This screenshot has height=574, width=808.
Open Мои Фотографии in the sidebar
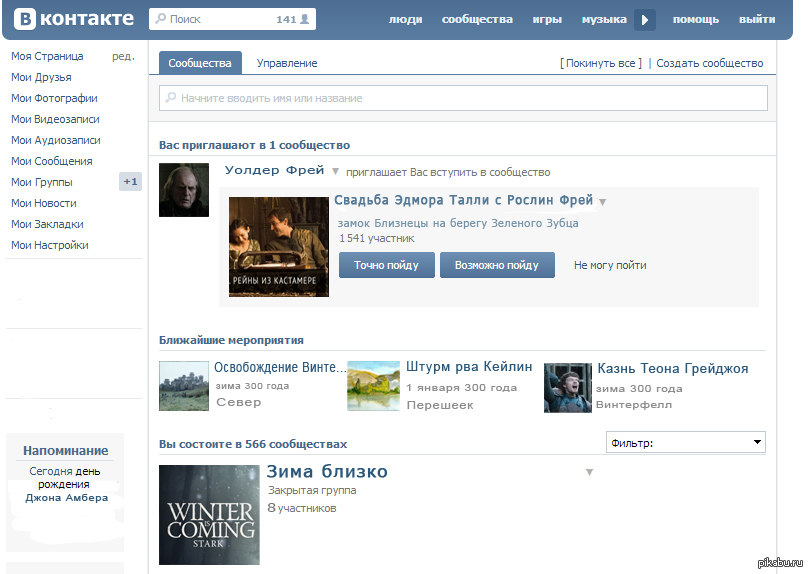point(54,98)
